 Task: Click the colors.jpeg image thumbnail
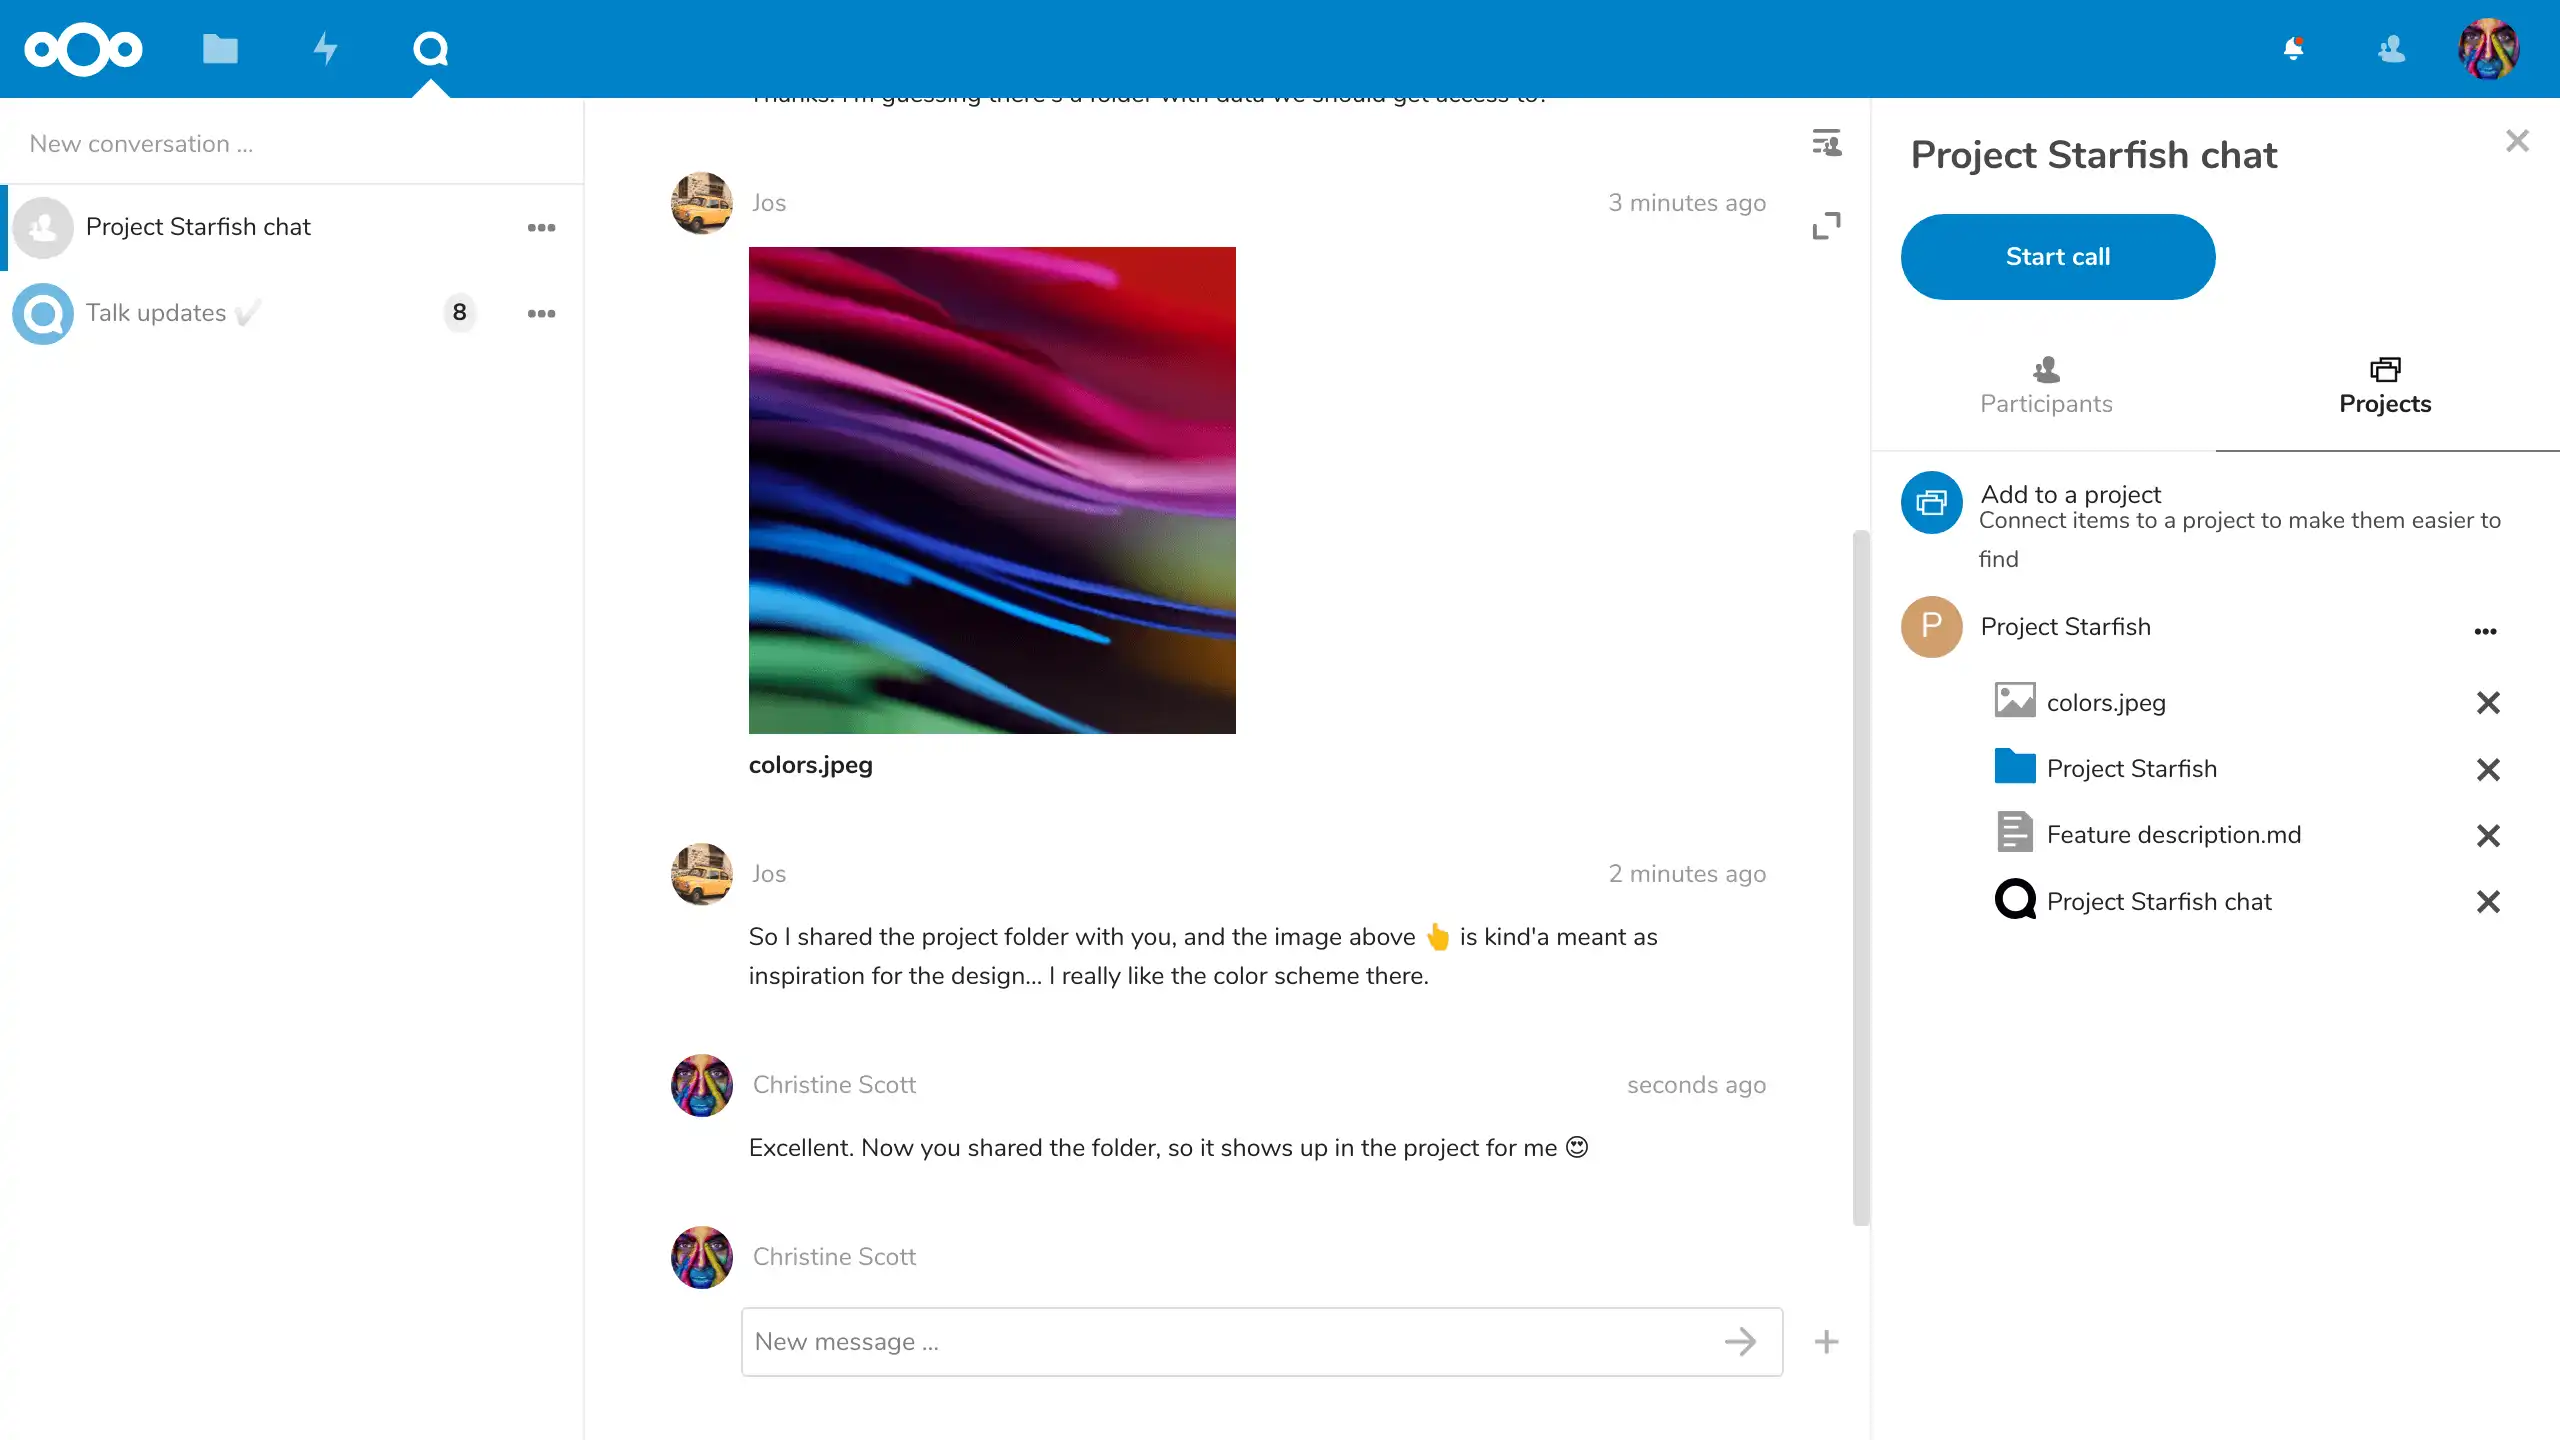(992, 489)
